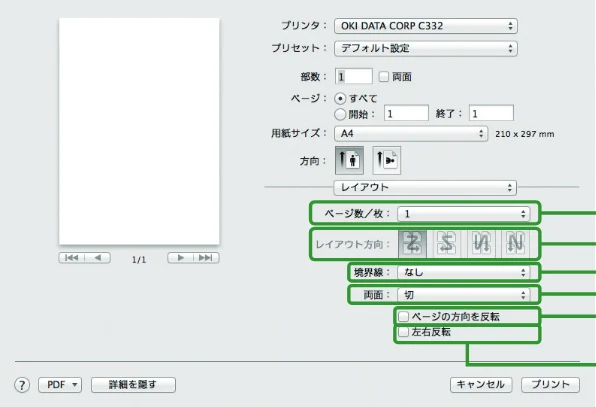Go to previous preview page
Viewport: 596px width, 407px height.
98,258
